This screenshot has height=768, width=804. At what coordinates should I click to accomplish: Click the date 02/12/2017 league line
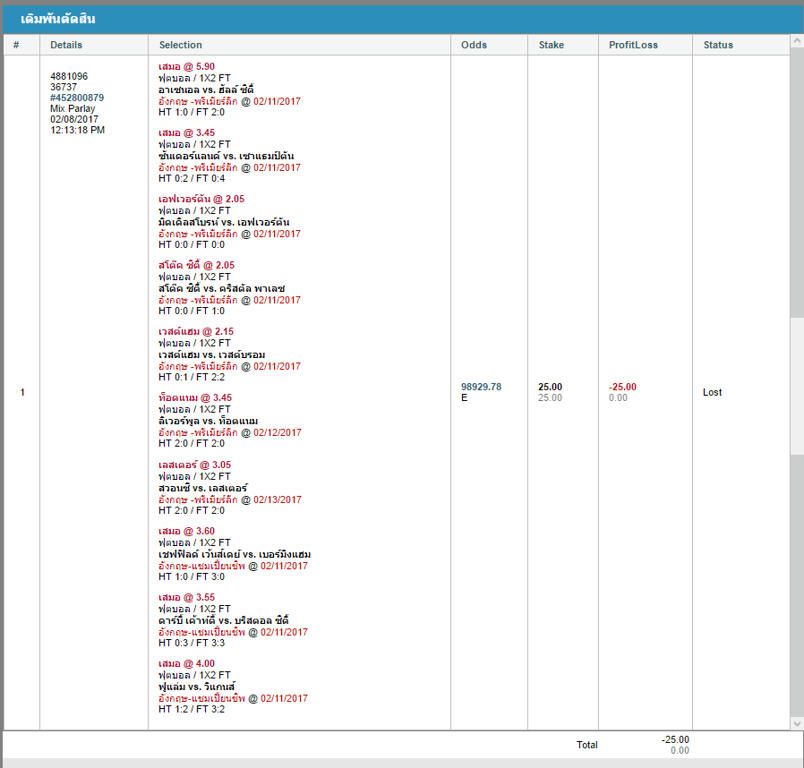point(230,432)
